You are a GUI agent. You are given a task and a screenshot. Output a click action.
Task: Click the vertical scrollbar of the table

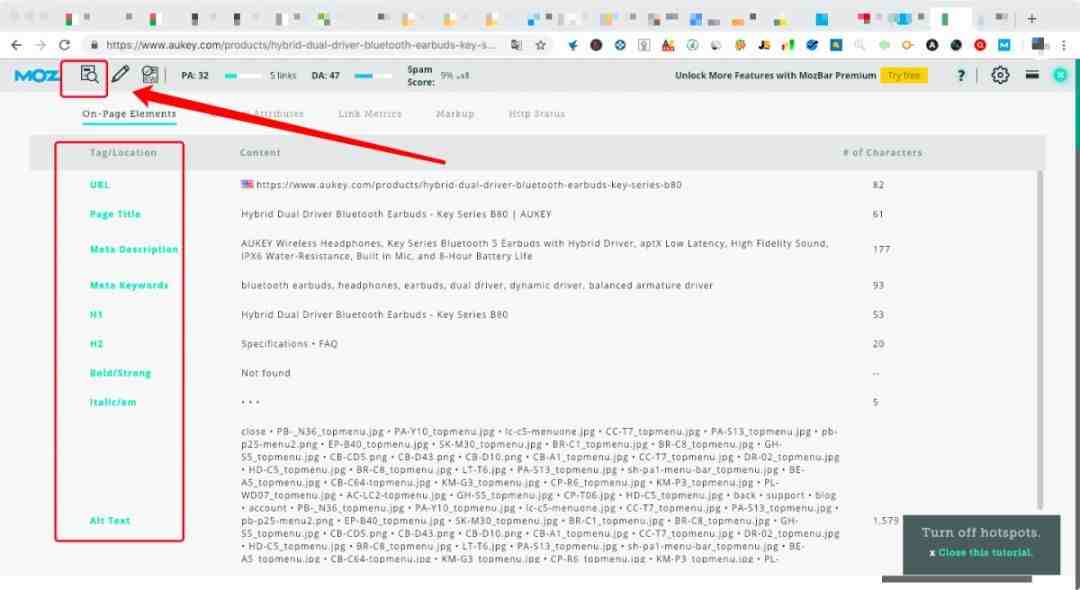point(1039,341)
